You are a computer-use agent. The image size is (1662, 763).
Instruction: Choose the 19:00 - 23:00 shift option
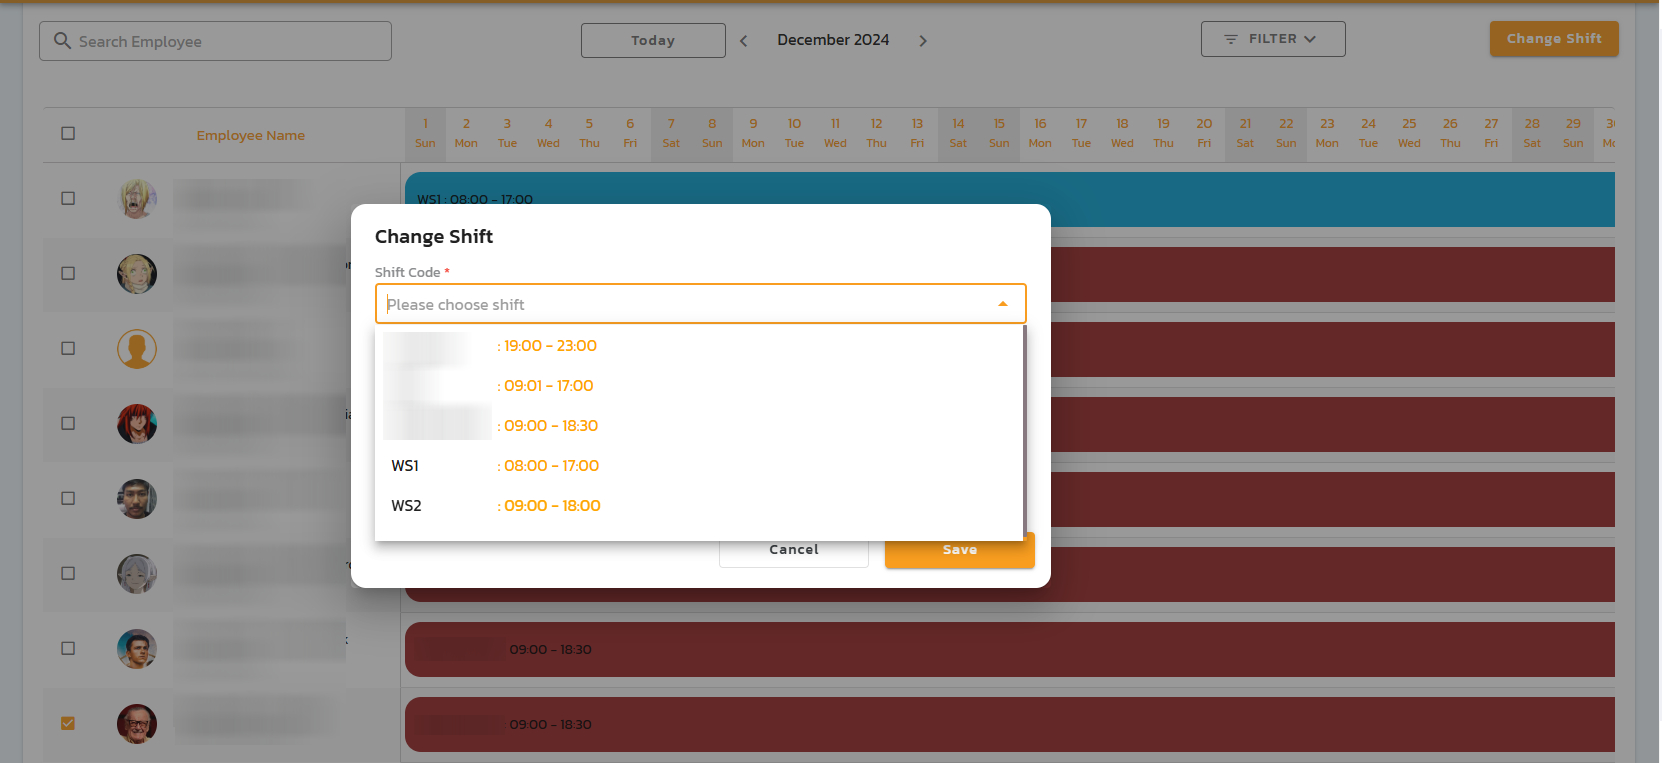coord(550,346)
